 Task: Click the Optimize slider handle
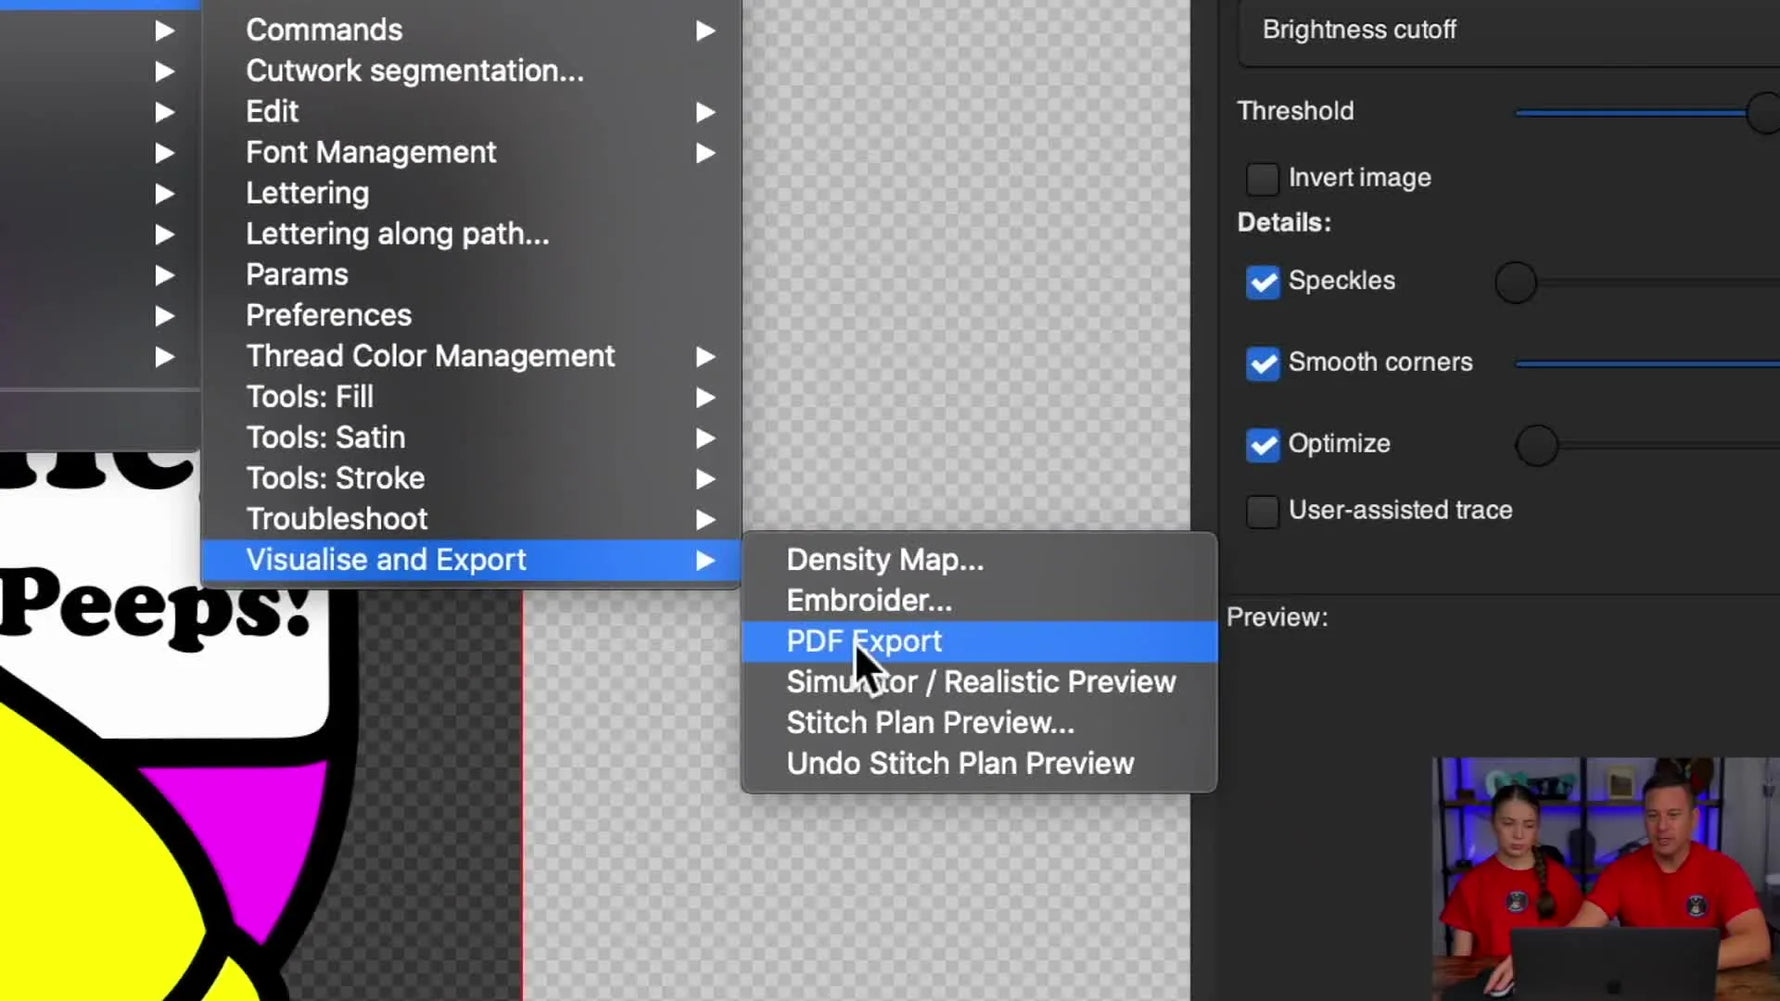pos(1537,445)
